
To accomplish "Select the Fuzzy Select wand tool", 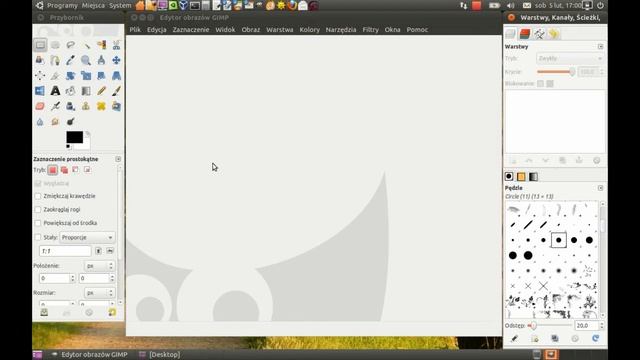I will [x=86, y=45].
